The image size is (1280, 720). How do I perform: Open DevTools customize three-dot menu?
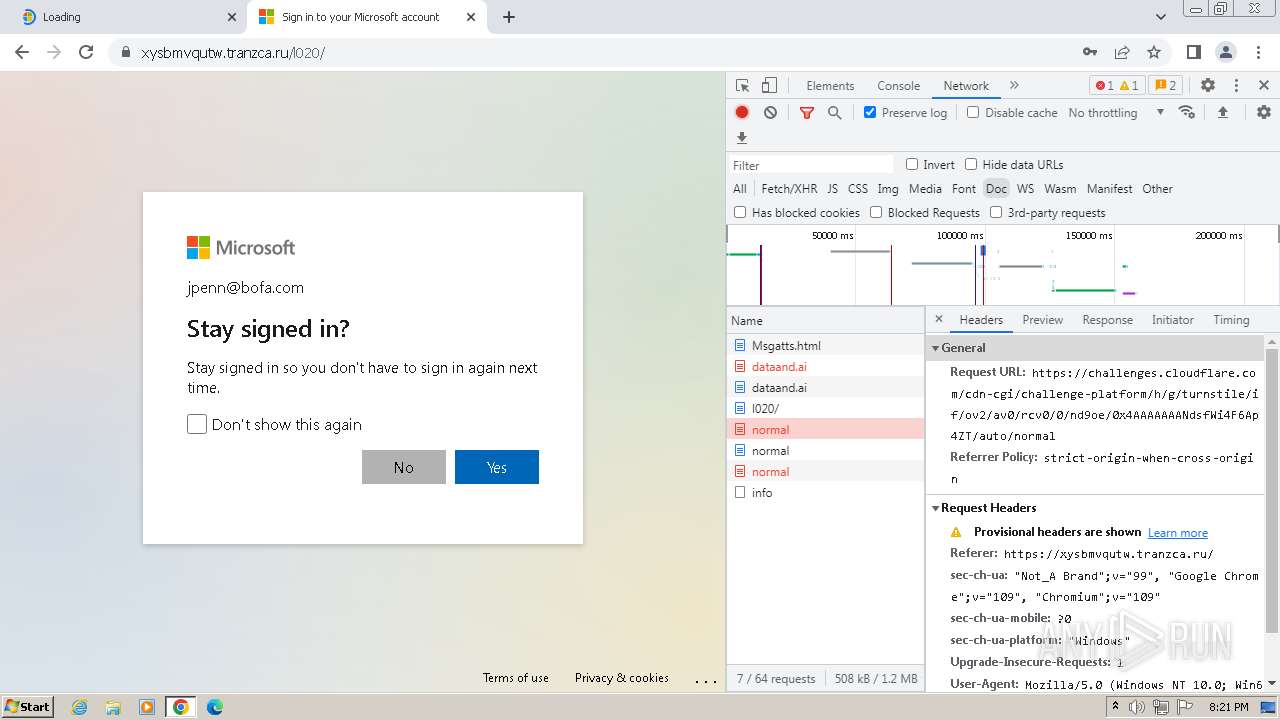point(1236,86)
